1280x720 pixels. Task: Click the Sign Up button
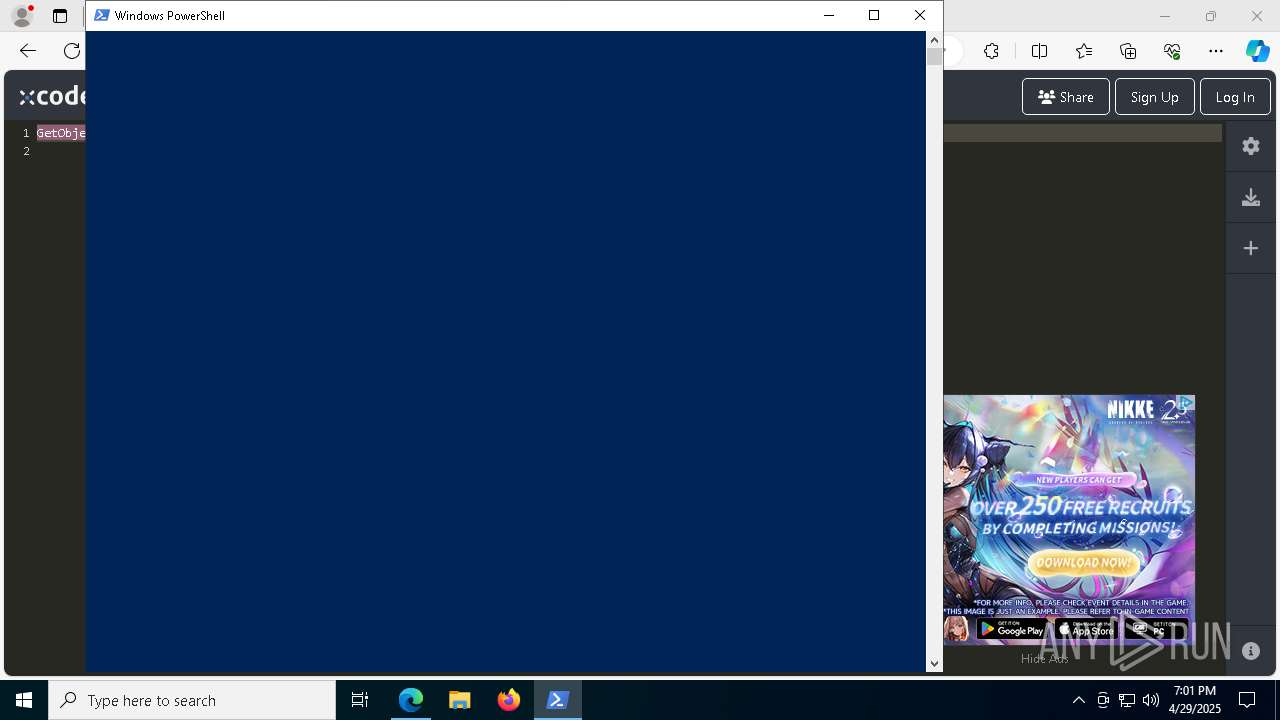(x=1154, y=97)
